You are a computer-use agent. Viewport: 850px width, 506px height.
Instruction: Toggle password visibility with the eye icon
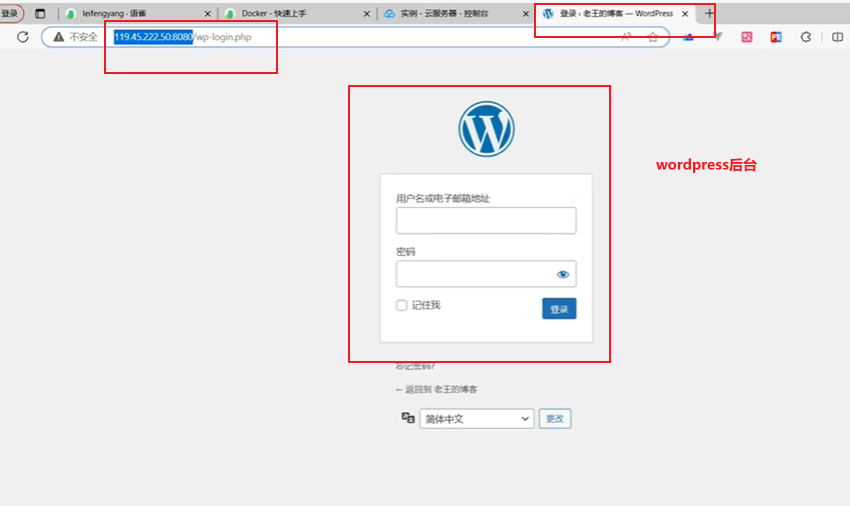click(563, 274)
